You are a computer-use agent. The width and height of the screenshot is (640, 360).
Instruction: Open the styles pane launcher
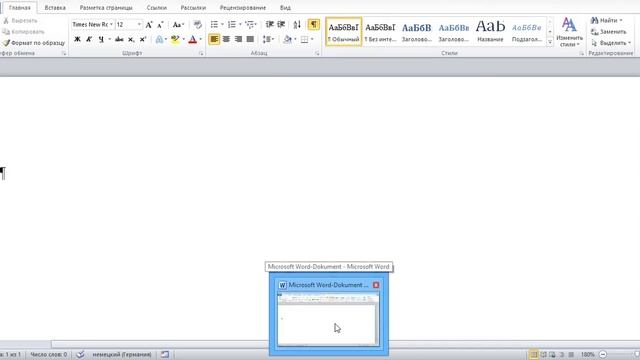tap(582, 53)
